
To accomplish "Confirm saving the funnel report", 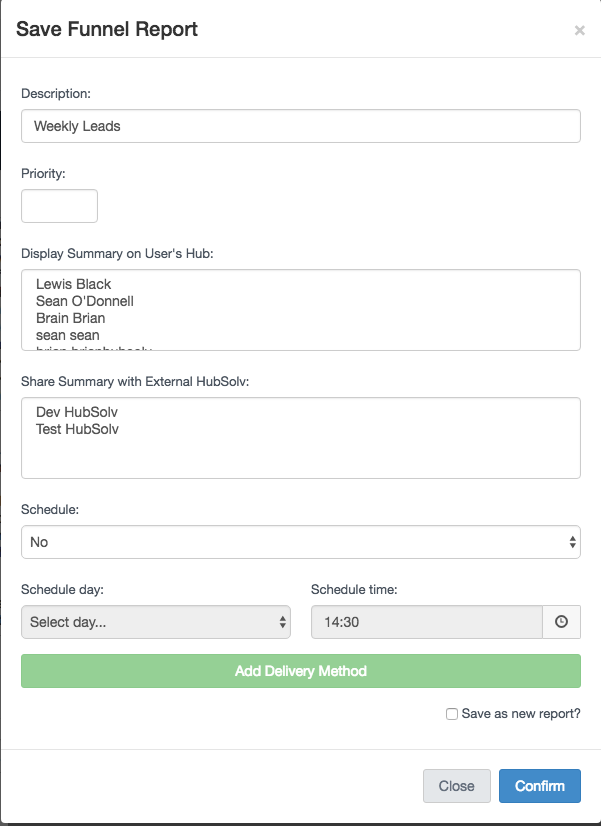I will pos(539,786).
